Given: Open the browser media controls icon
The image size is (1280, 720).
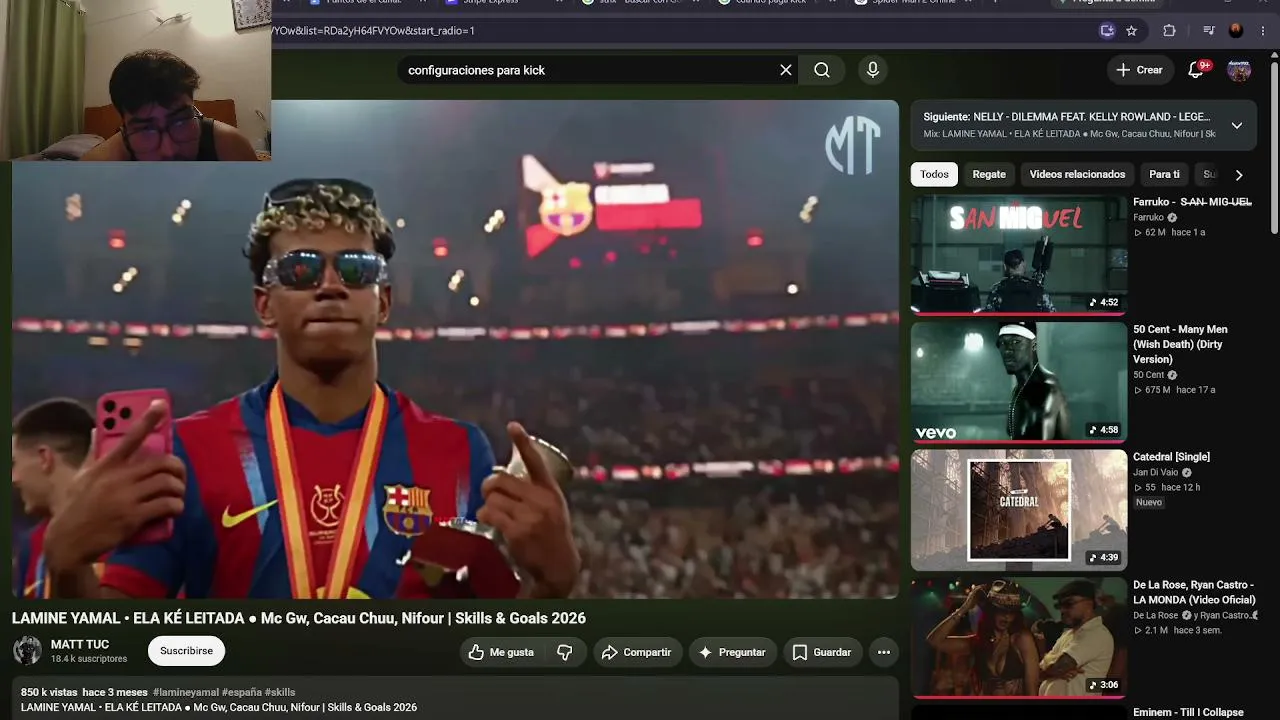Looking at the screenshot, I should pos(1209,31).
